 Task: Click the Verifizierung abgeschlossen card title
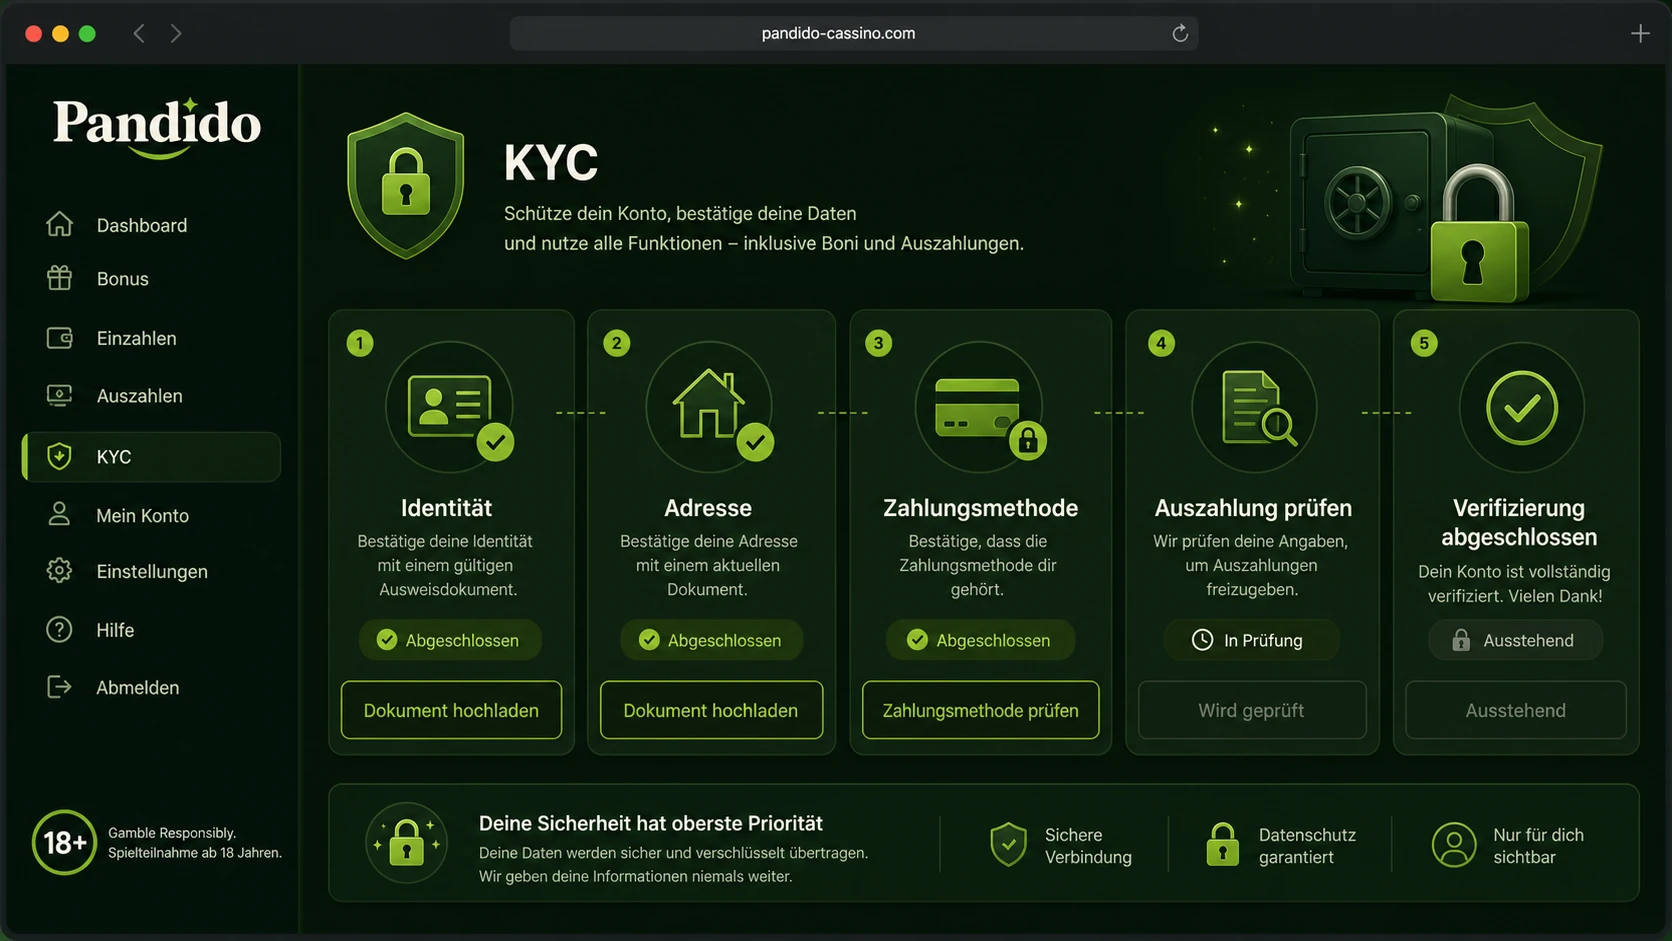click(x=1518, y=522)
